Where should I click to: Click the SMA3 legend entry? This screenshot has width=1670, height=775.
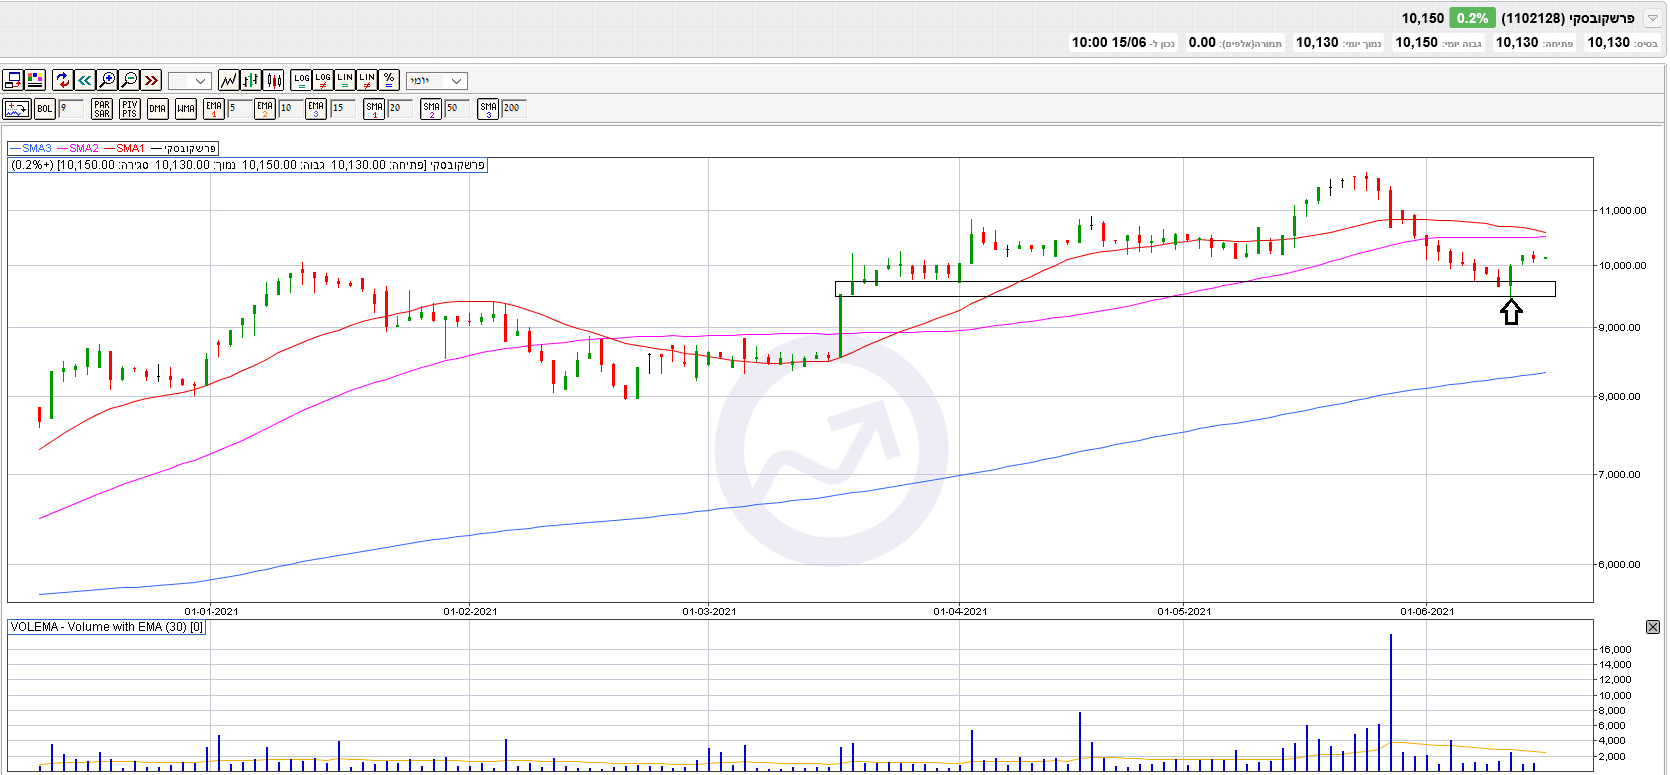(30, 148)
